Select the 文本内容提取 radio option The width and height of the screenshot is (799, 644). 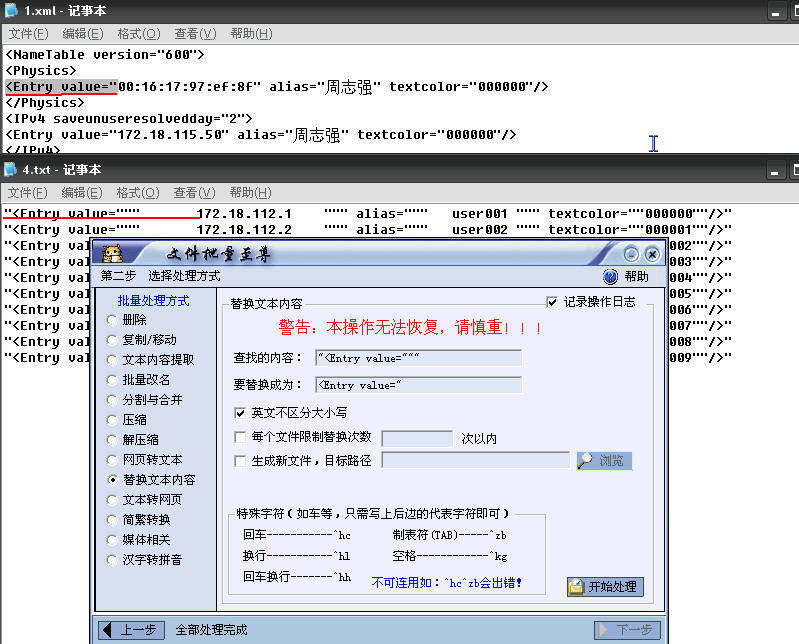click(112, 360)
